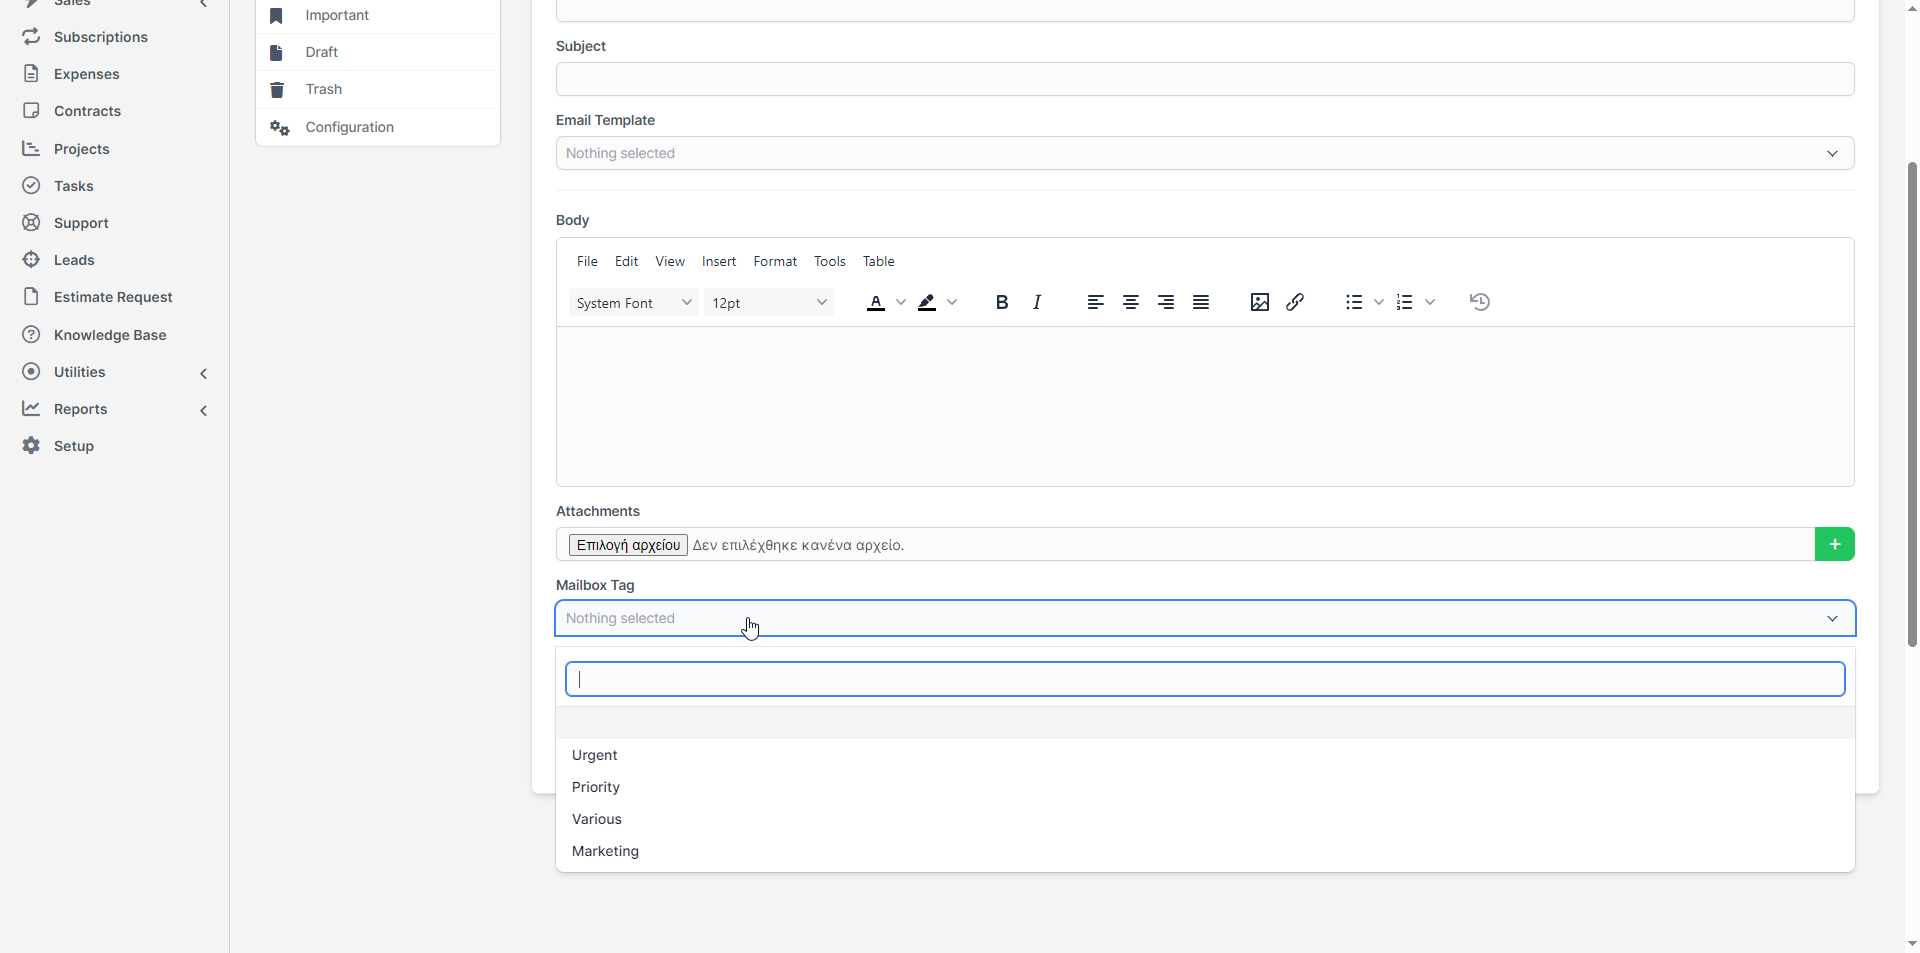Click the green add attachment button

[1834, 544]
